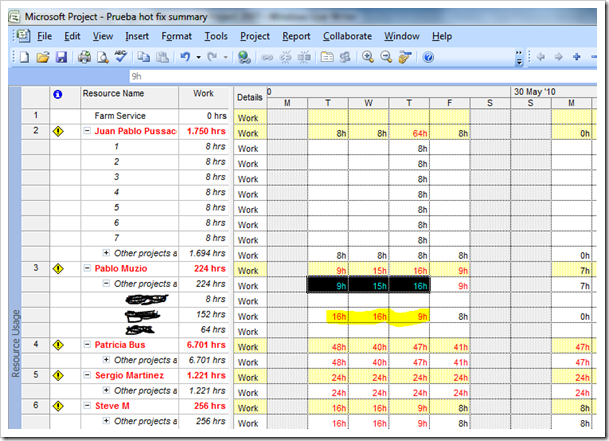Open the Undo history dropdown arrow
Image resolution: width=609 pixels, height=441 pixels.
pyautogui.click(x=198, y=58)
